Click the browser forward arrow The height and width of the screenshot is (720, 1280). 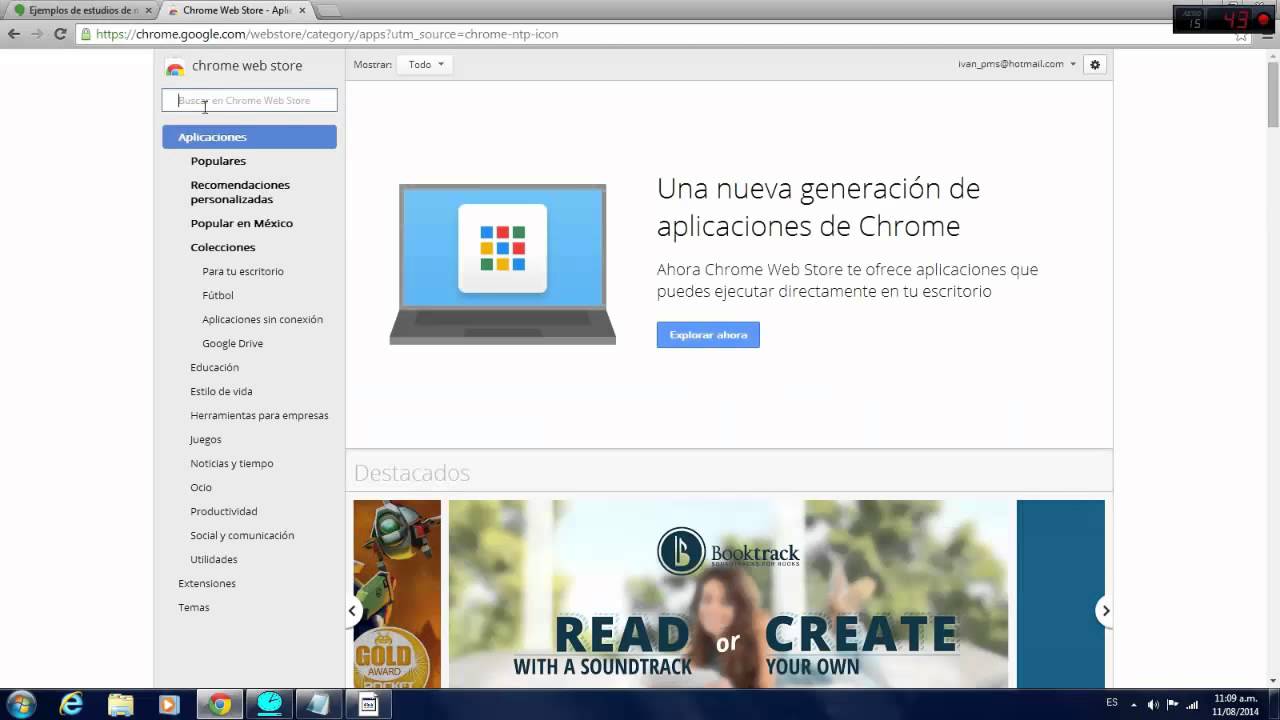pyautogui.click(x=37, y=34)
